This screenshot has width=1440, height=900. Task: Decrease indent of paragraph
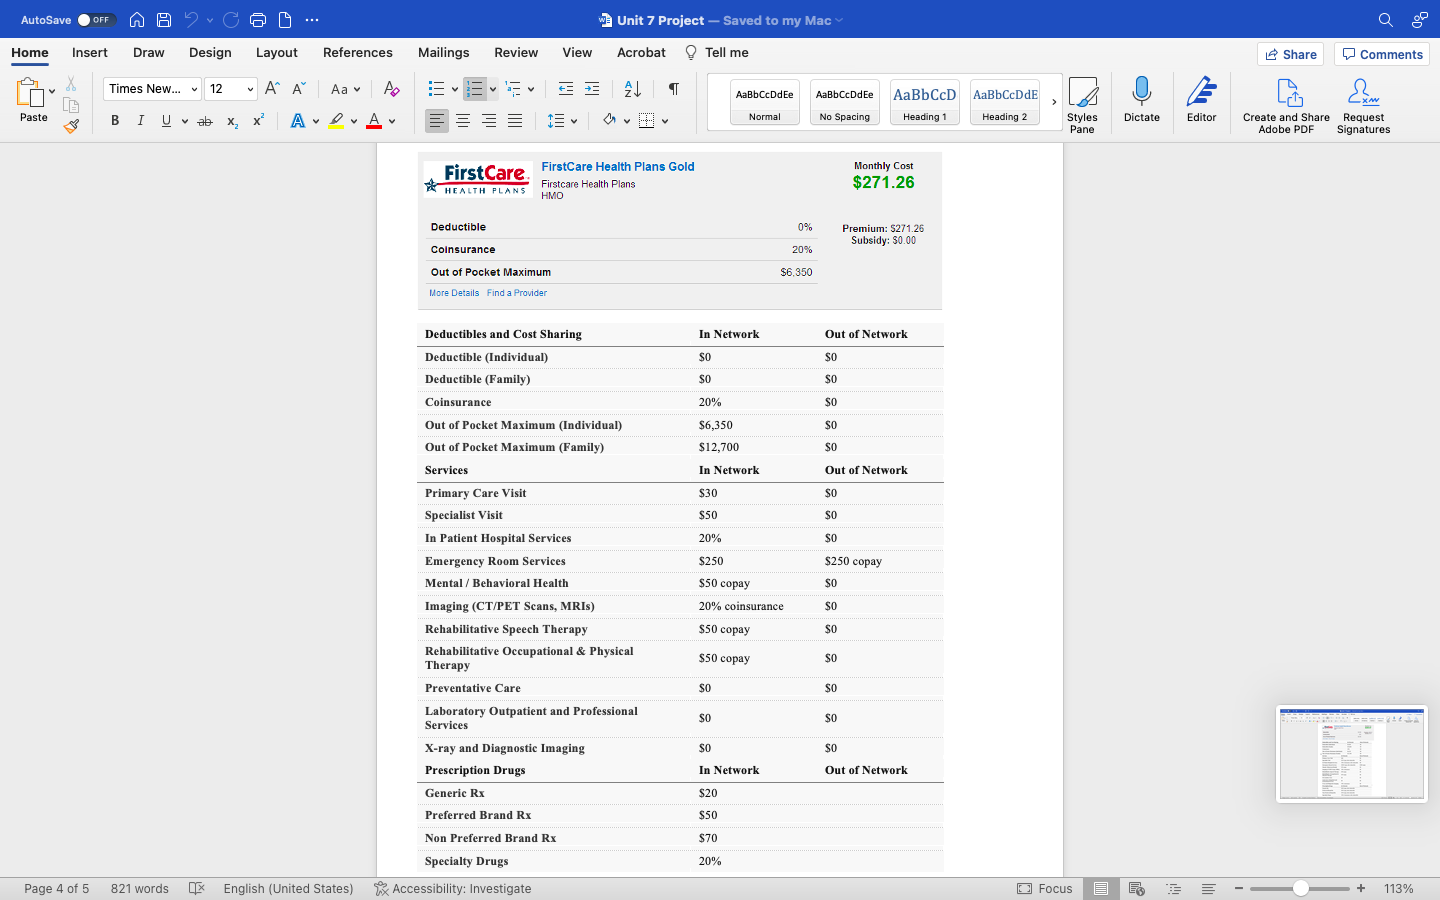(x=566, y=89)
